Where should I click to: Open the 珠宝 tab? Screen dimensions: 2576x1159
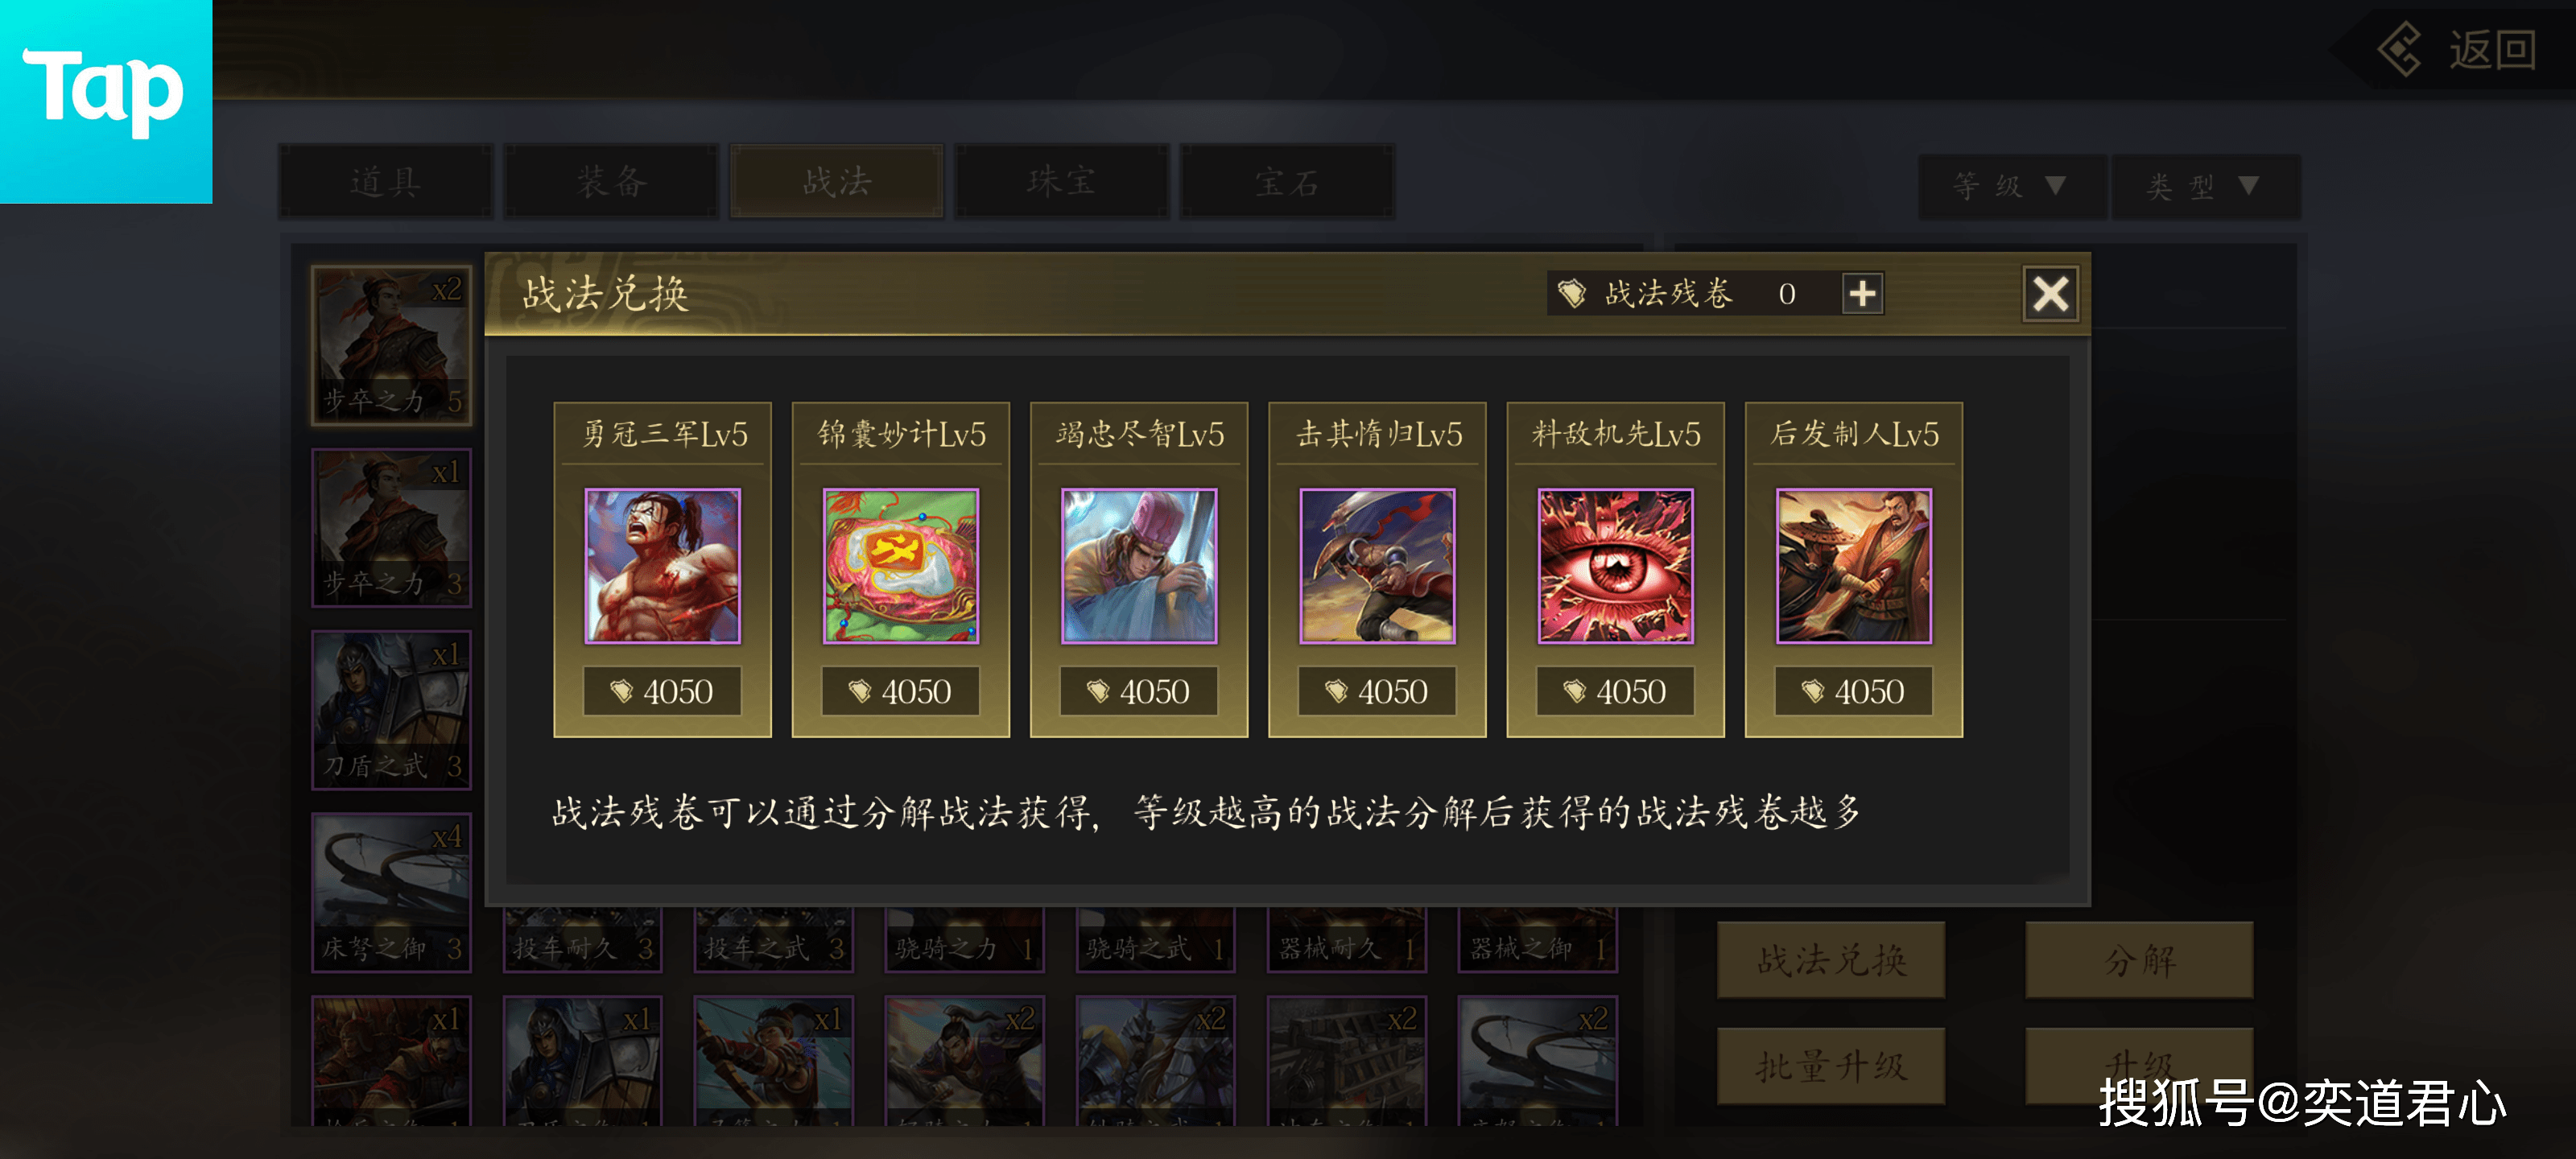click(1062, 181)
